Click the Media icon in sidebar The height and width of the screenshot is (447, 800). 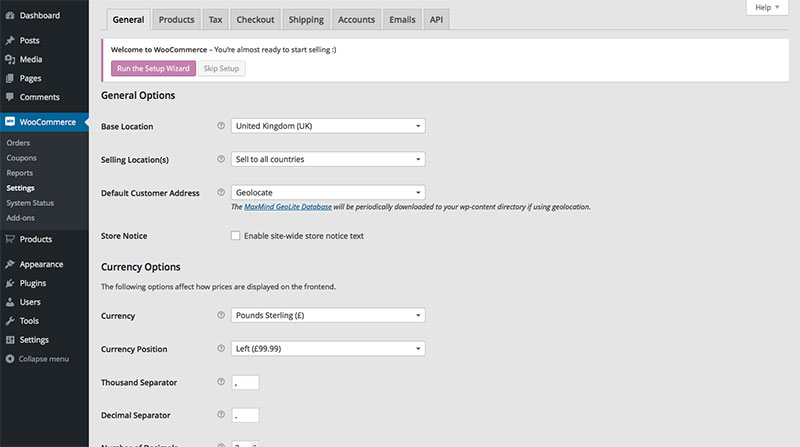click(x=10, y=59)
